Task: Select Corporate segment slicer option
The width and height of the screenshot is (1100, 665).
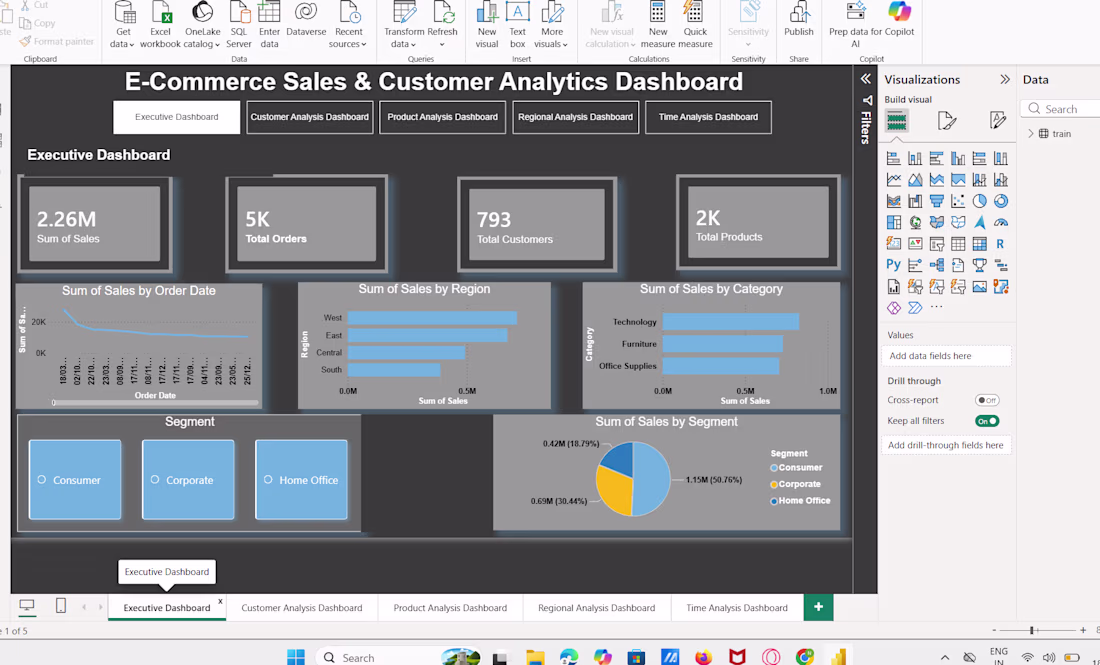Action: coord(188,480)
